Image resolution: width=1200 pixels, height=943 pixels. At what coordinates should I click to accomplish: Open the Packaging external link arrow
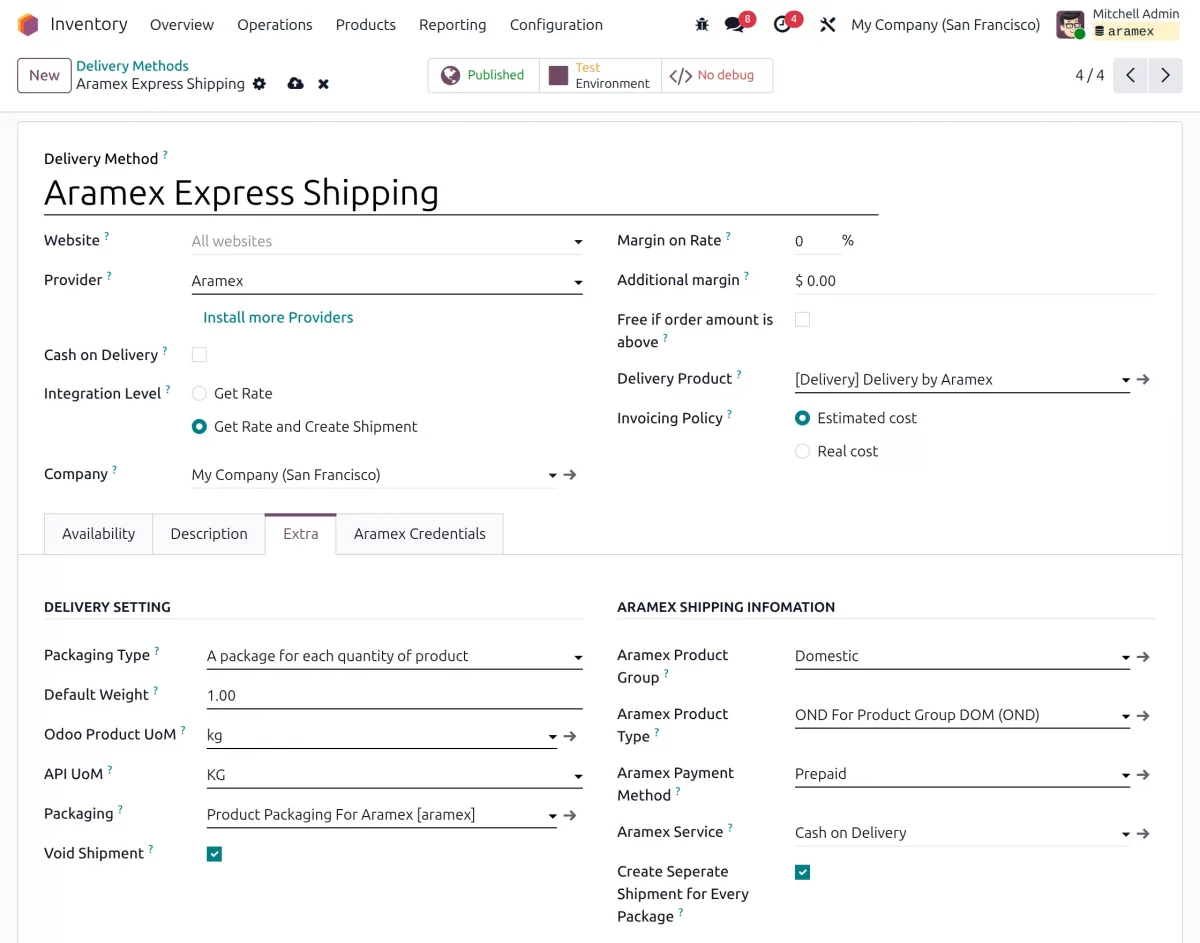tap(570, 816)
